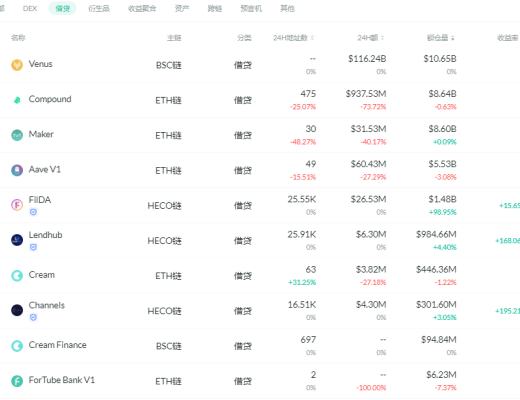This screenshot has width=520, height=400.
Task: Click Aave V1 24H amount $60.43M
Action: (368, 164)
